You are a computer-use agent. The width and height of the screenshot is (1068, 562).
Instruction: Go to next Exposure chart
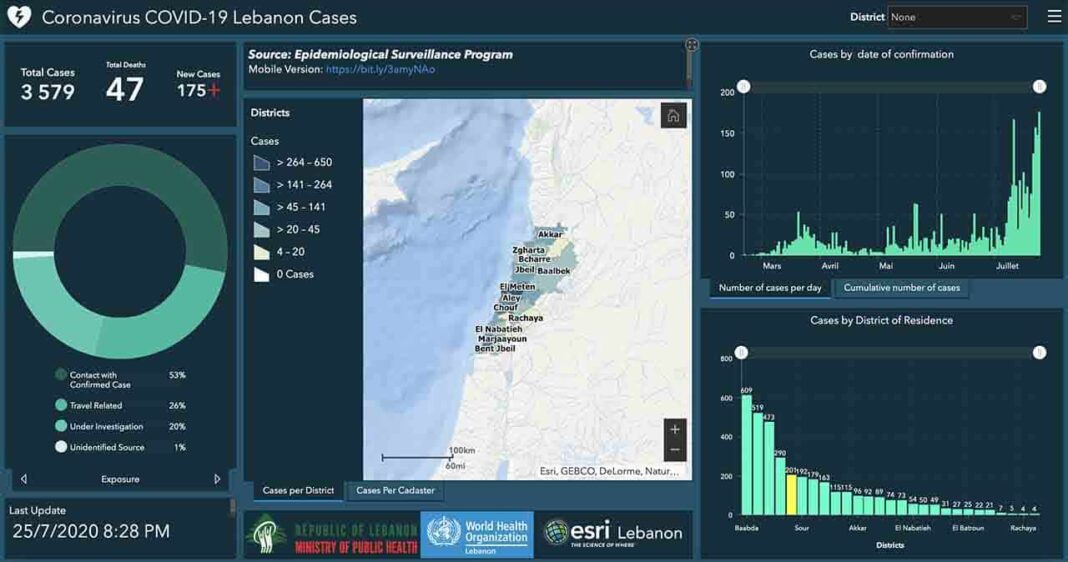pos(217,479)
